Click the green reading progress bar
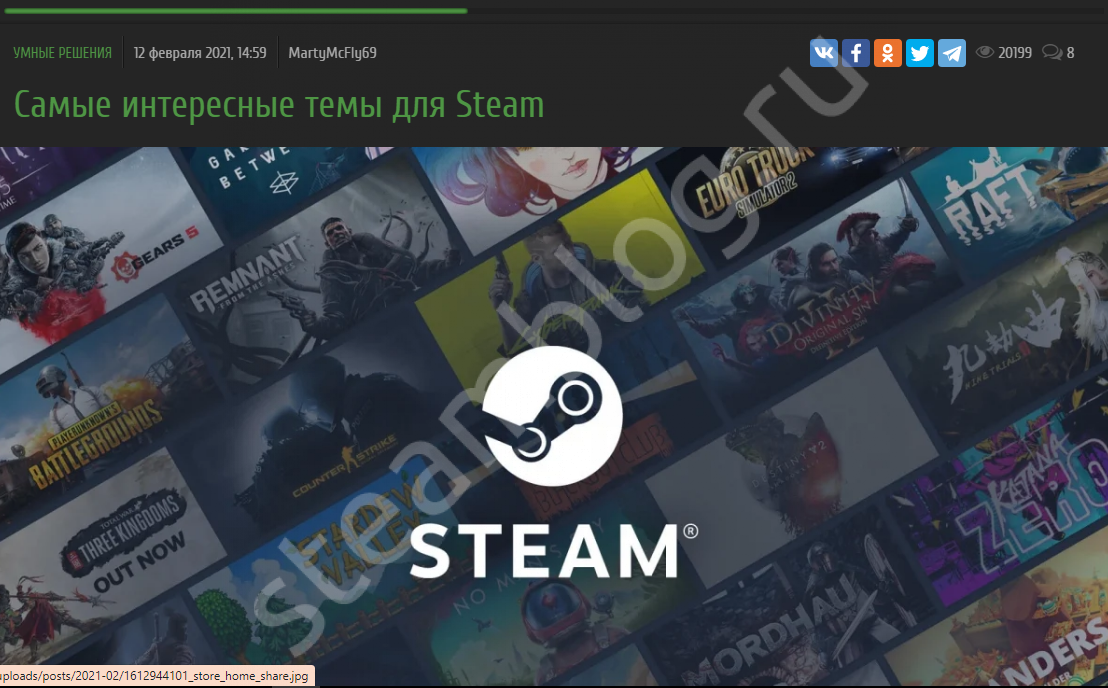Image resolution: width=1108 pixels, height=688 pixels. (x=233, y=11)
